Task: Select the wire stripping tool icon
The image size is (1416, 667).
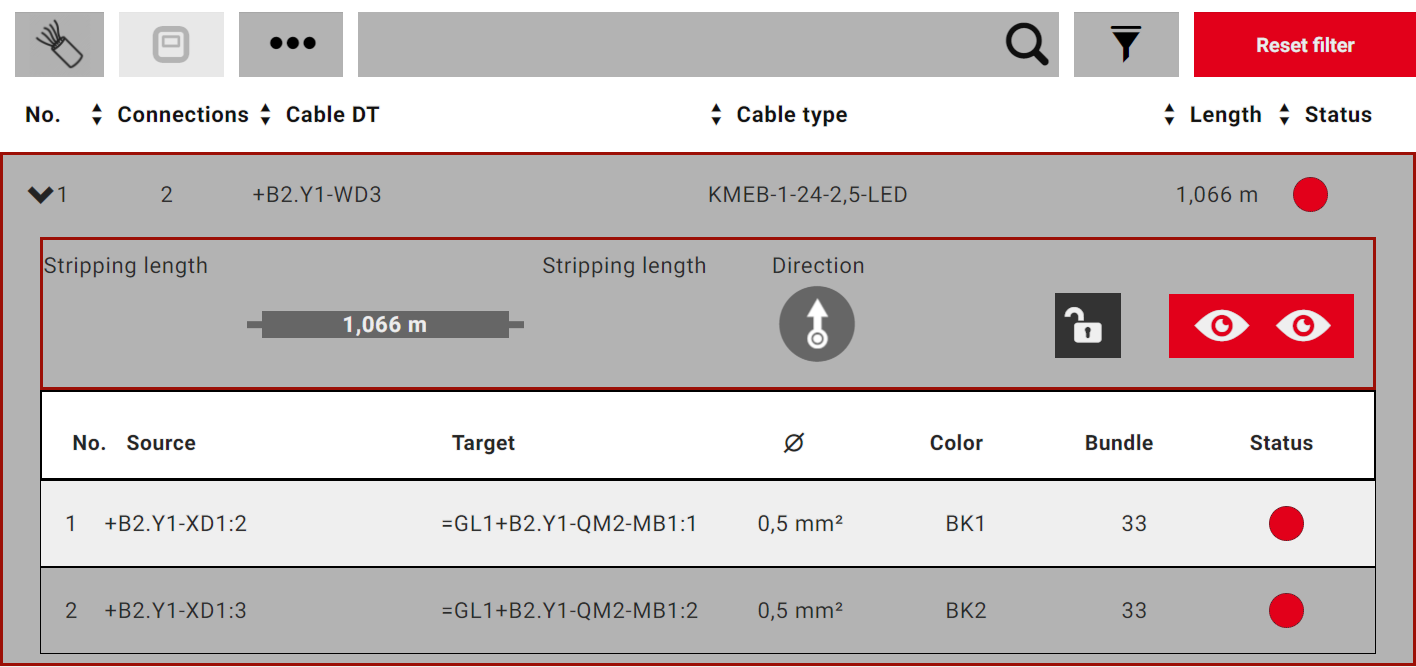Action: coord(58,44)
